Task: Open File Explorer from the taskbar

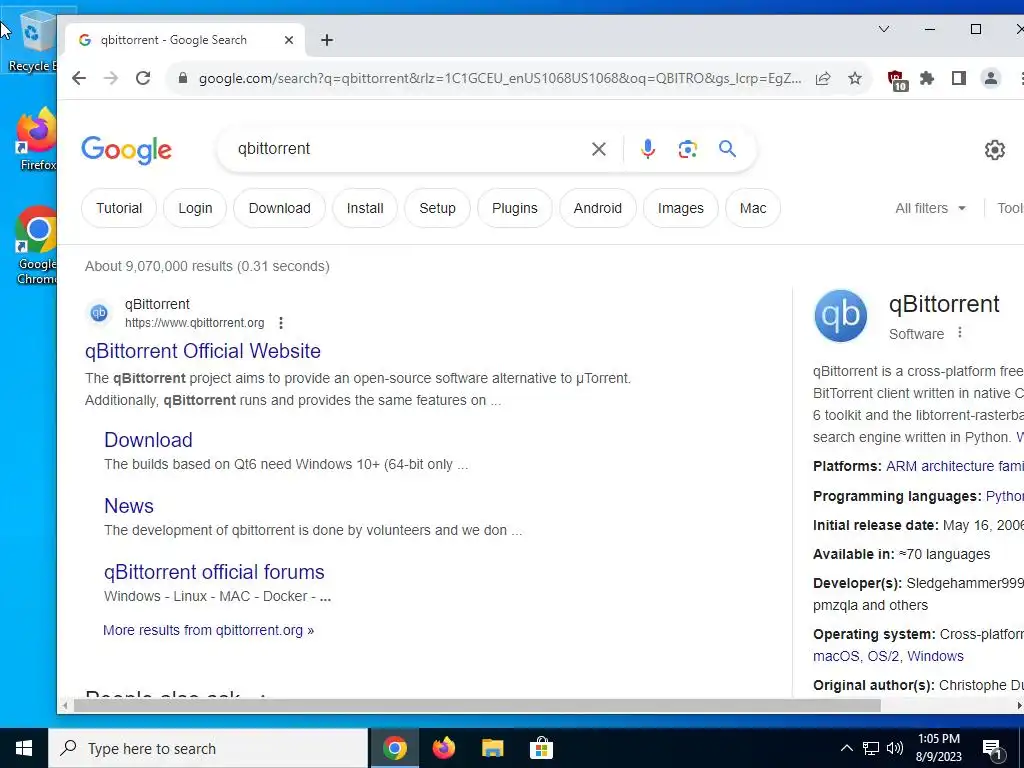Action: pyautogui.click(x=492, y=748)
